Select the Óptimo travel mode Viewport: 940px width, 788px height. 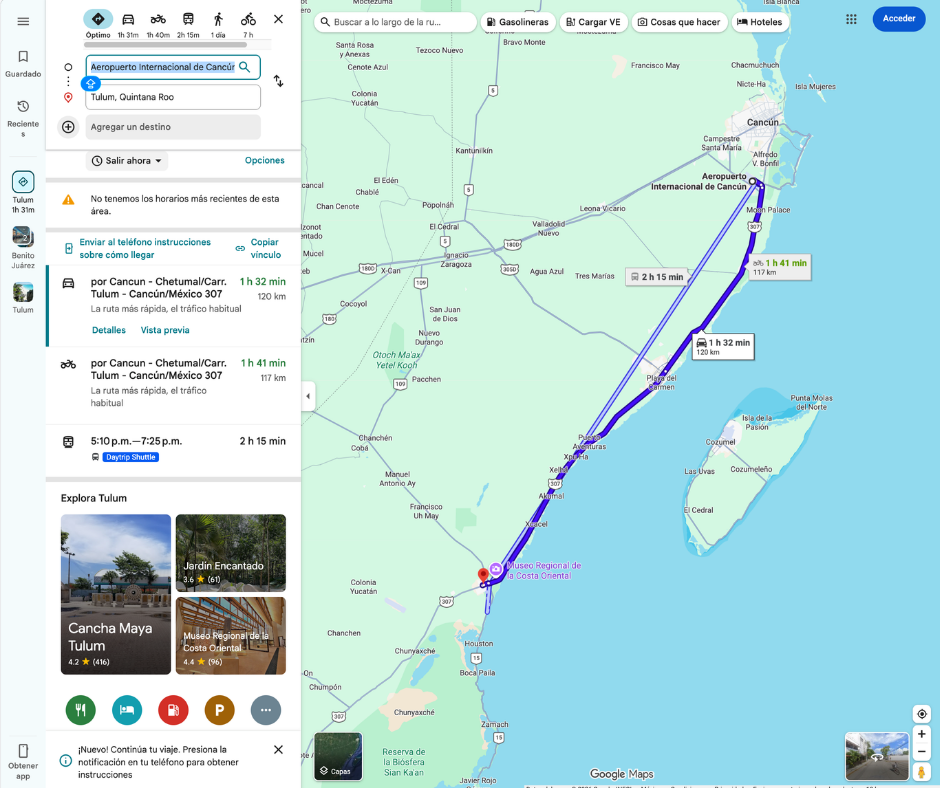(98, 24)
